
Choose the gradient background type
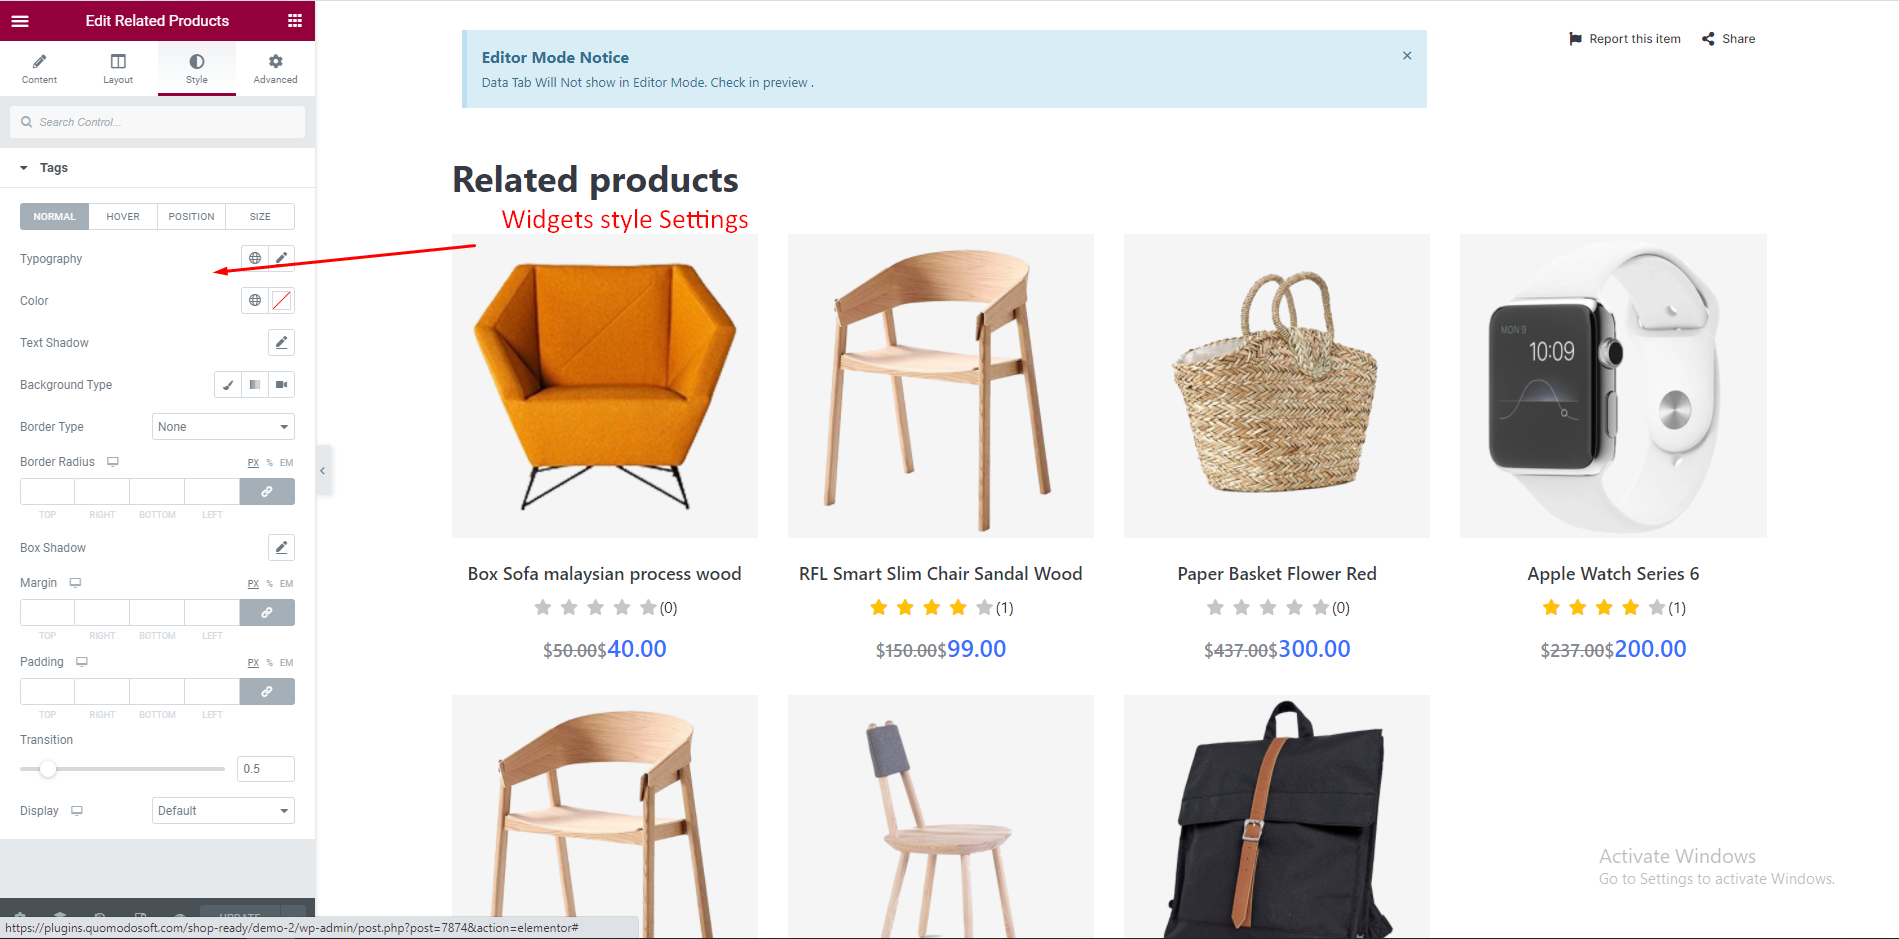(255, 385)
